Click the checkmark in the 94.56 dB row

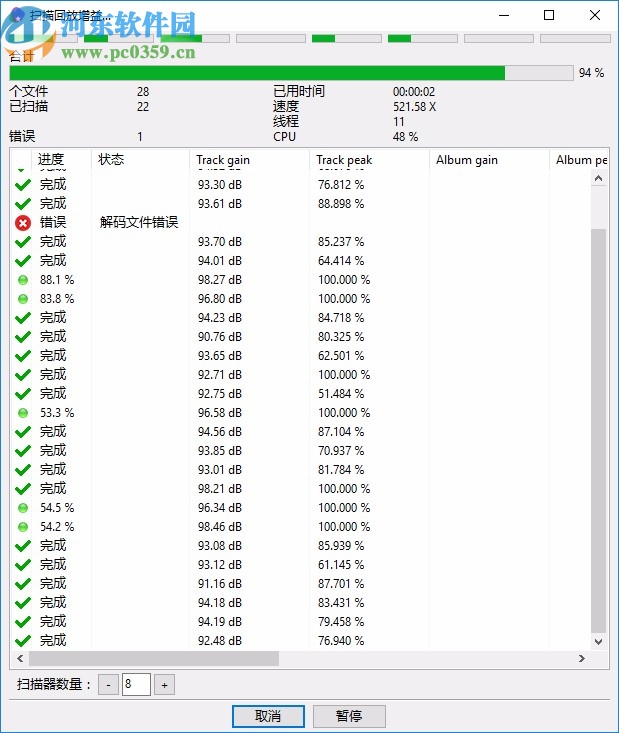tap(22, 432)
